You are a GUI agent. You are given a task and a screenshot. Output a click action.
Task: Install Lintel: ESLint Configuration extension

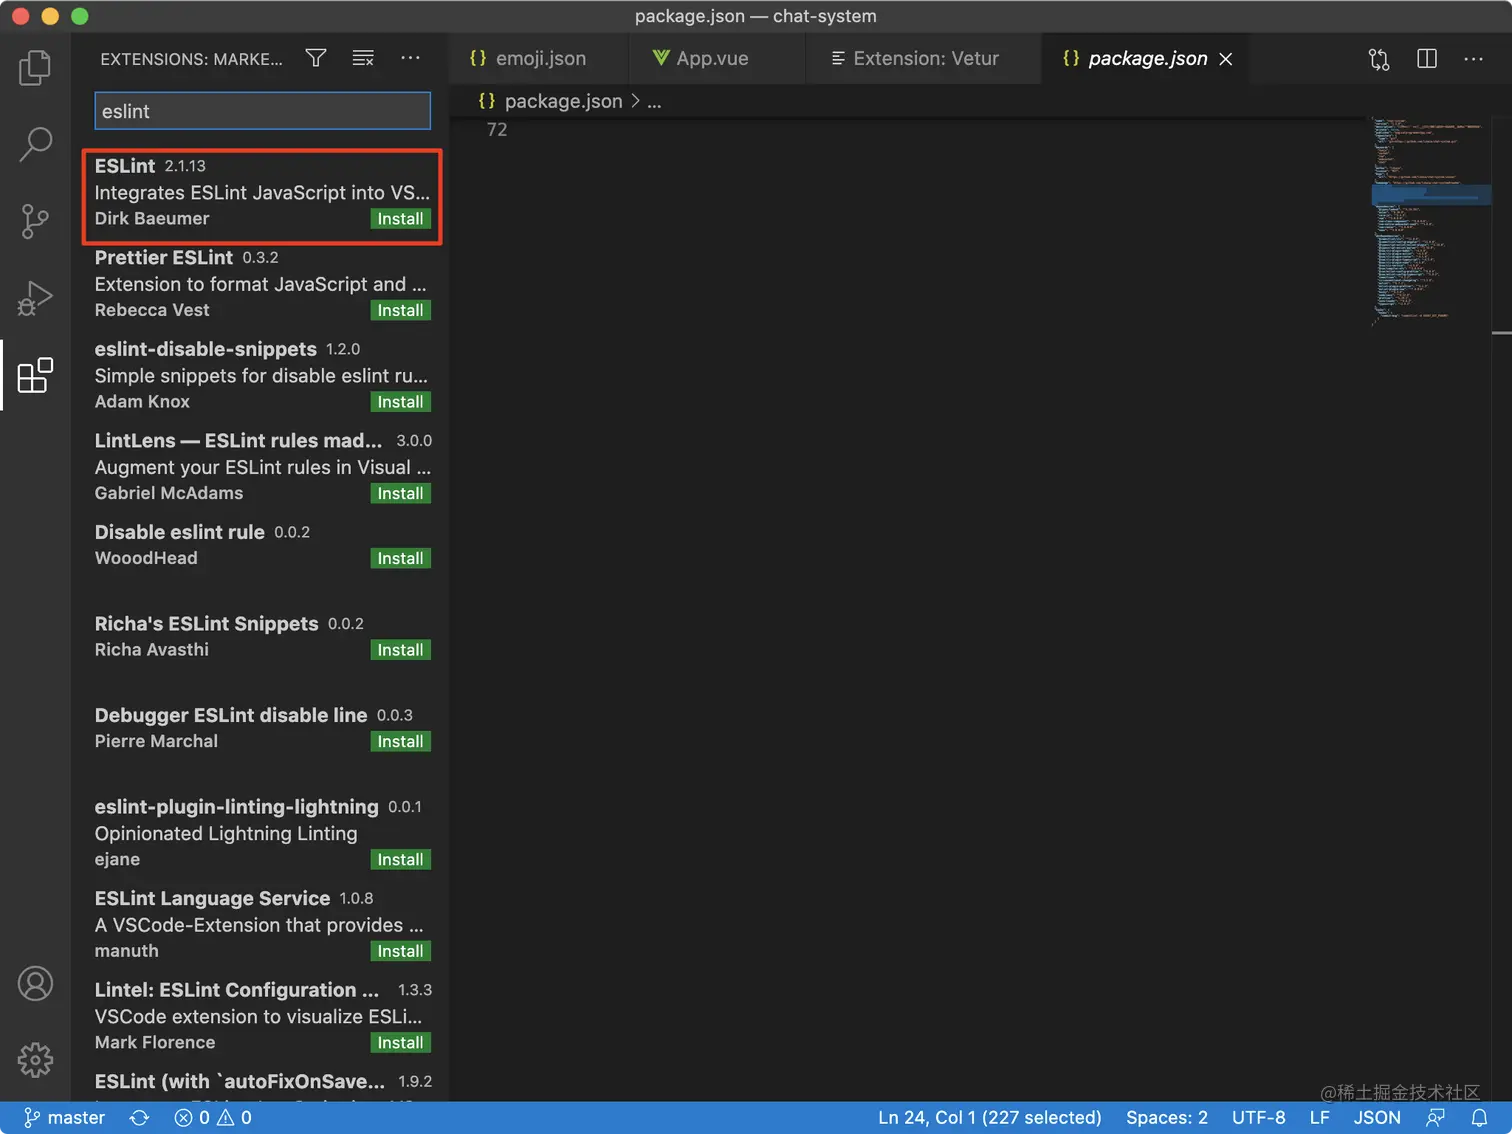point(400,1043)
